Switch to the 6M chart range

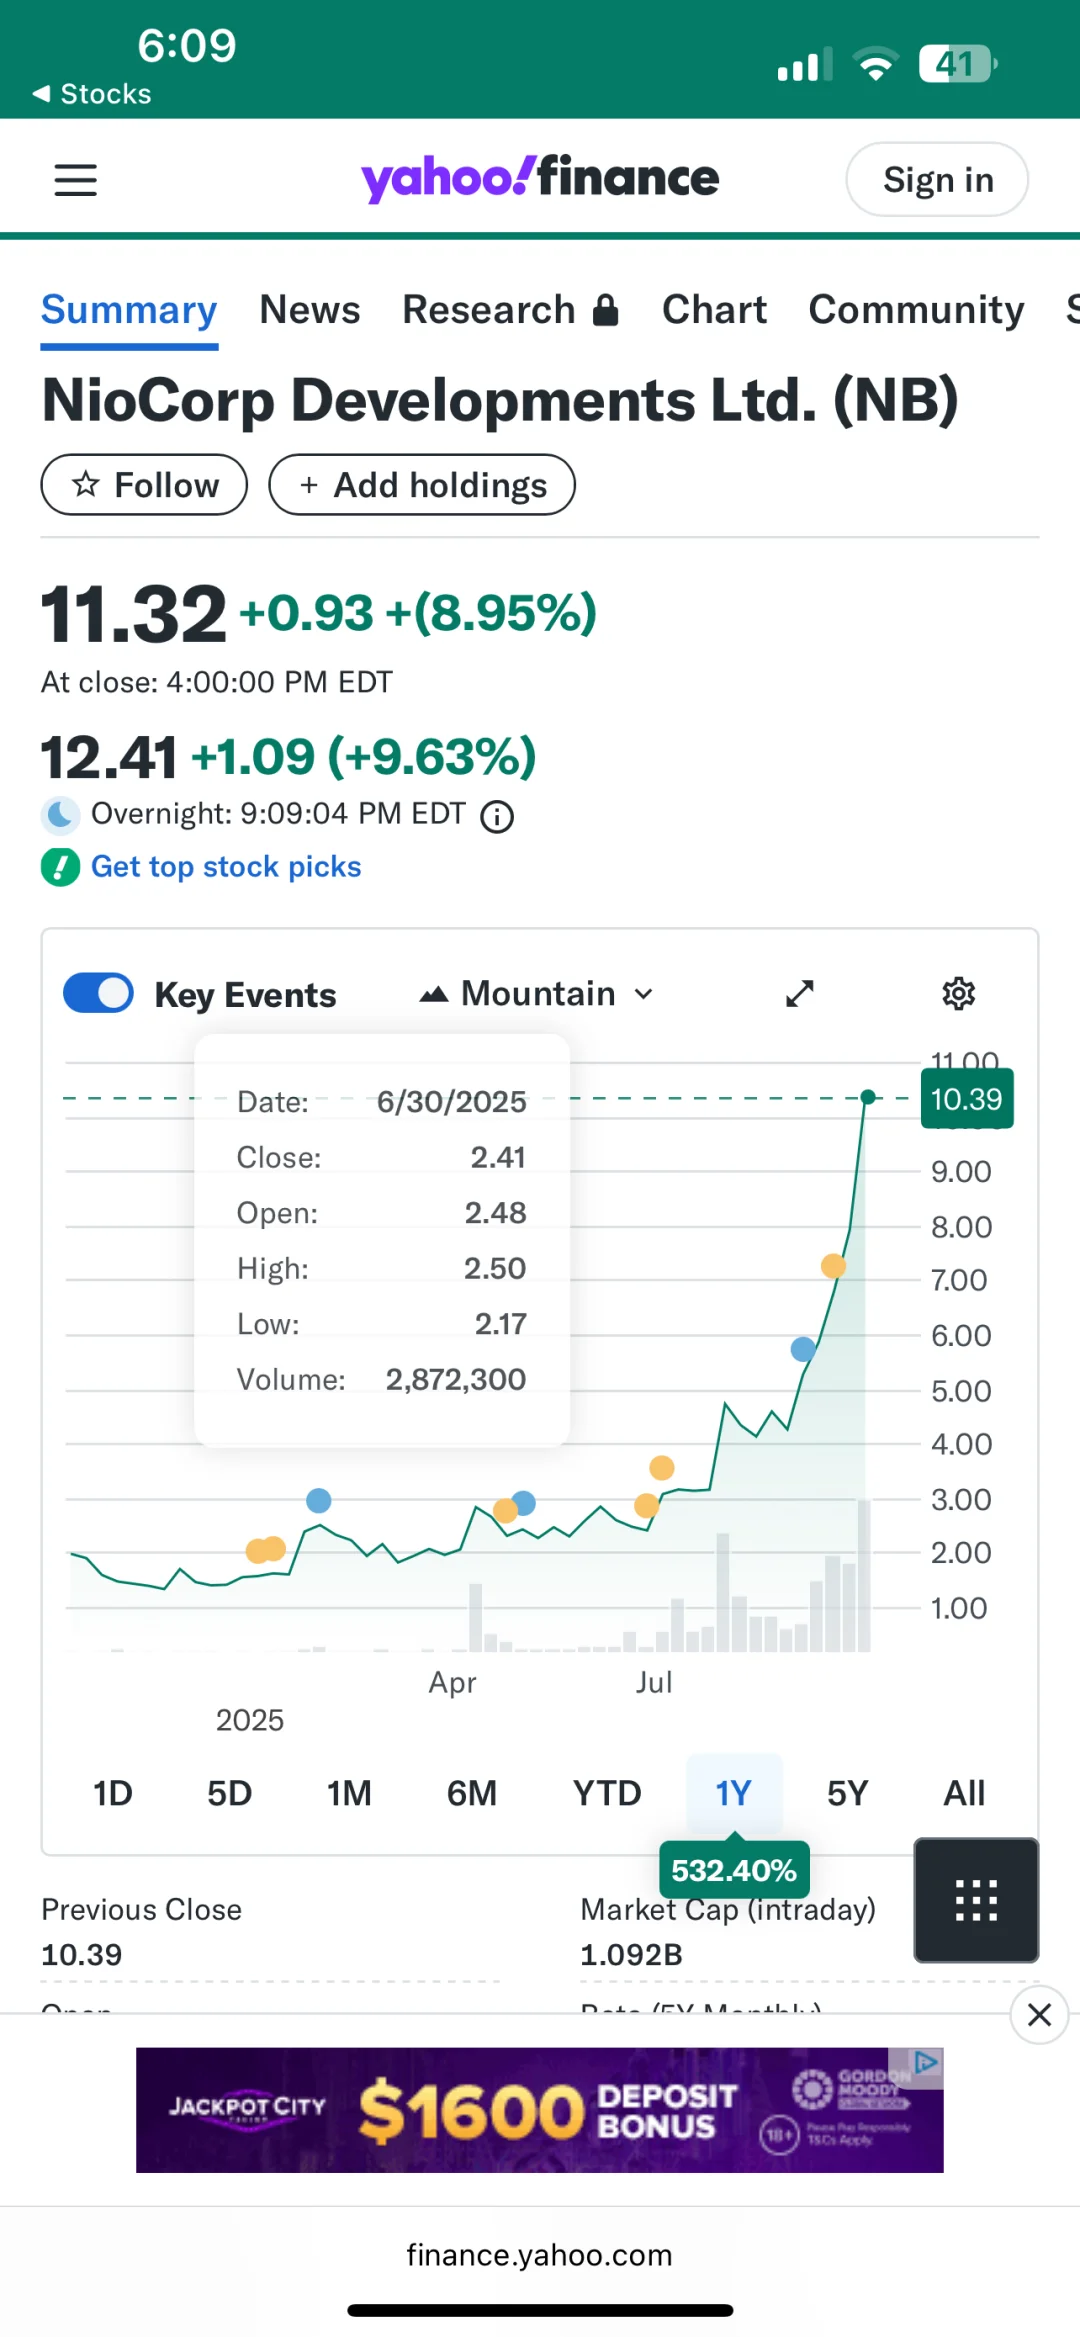point(471,1793)
